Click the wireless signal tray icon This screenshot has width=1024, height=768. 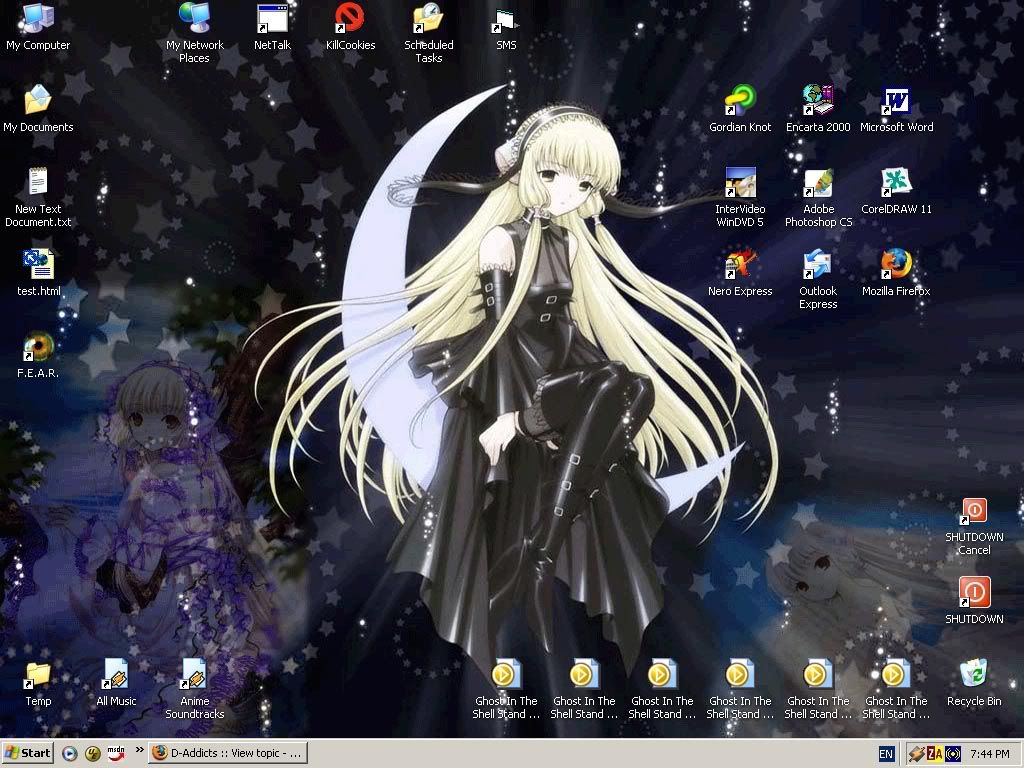click(x=953, y=754)
